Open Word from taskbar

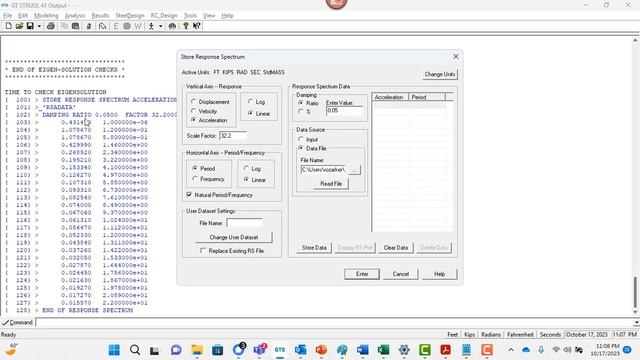362,350
